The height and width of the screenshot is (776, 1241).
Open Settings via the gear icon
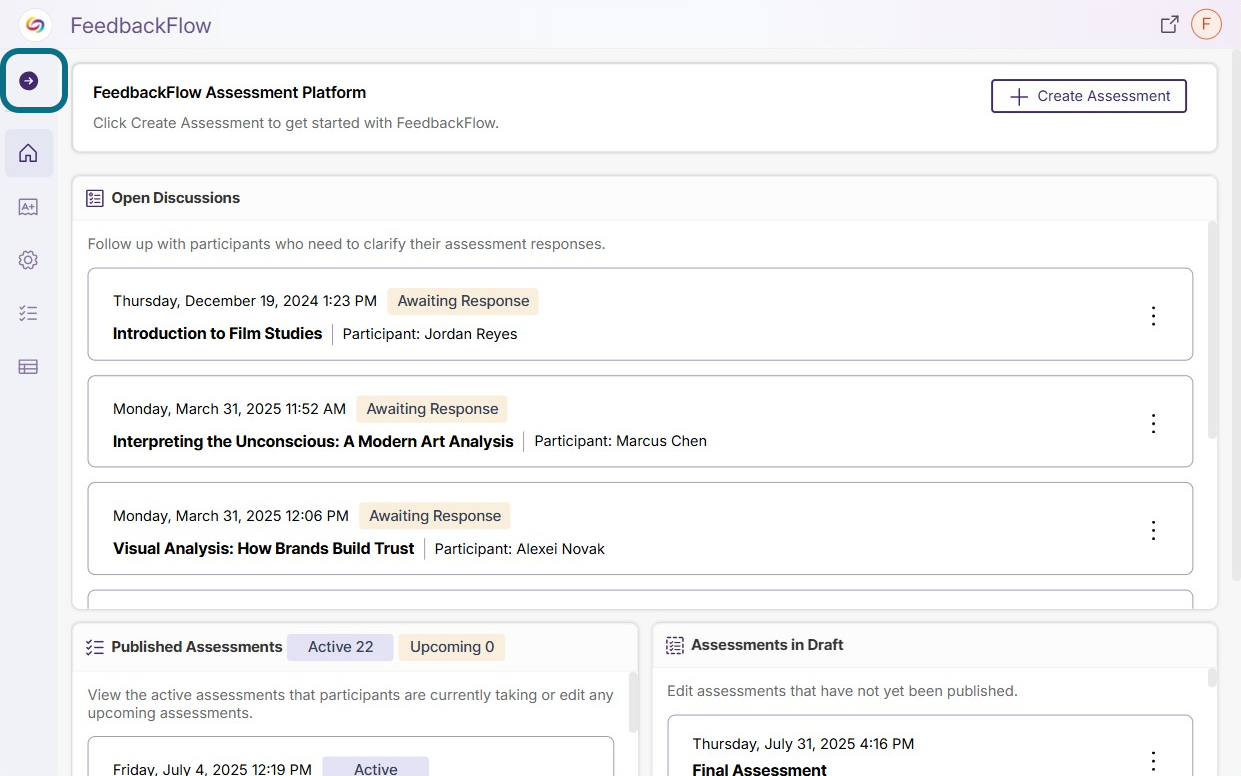(x=28, y=259)
